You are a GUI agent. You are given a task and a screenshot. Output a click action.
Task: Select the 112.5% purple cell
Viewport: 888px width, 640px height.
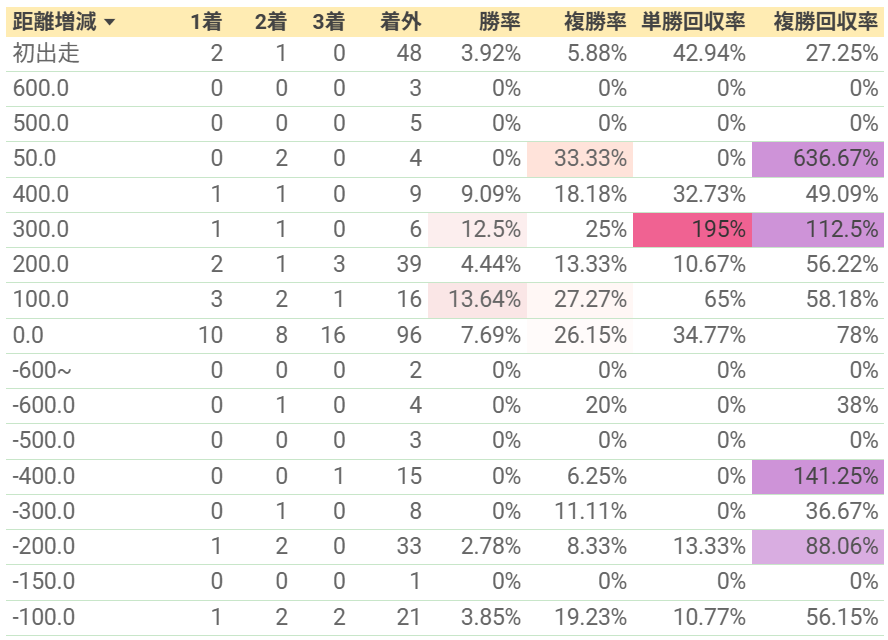818,230
